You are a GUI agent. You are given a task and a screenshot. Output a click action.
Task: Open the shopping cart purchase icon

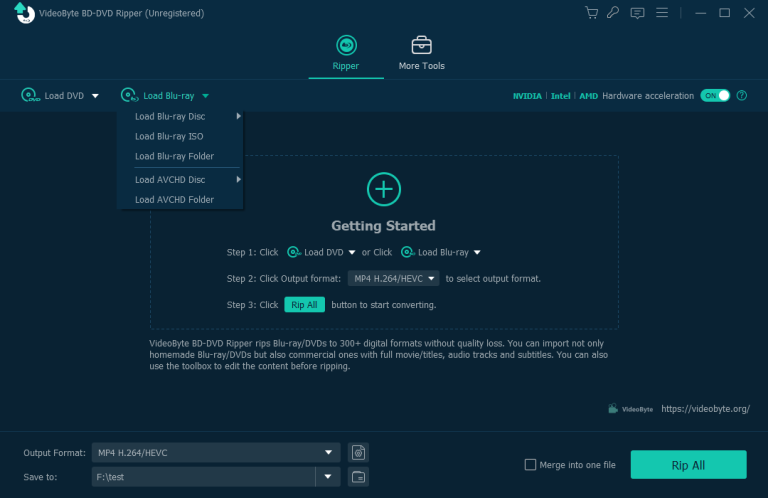(x=591, y=13)
